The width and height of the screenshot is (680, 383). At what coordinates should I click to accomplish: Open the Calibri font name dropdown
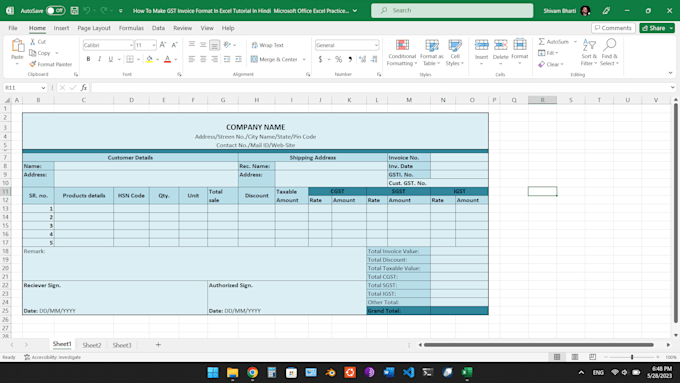pos(131,45)
